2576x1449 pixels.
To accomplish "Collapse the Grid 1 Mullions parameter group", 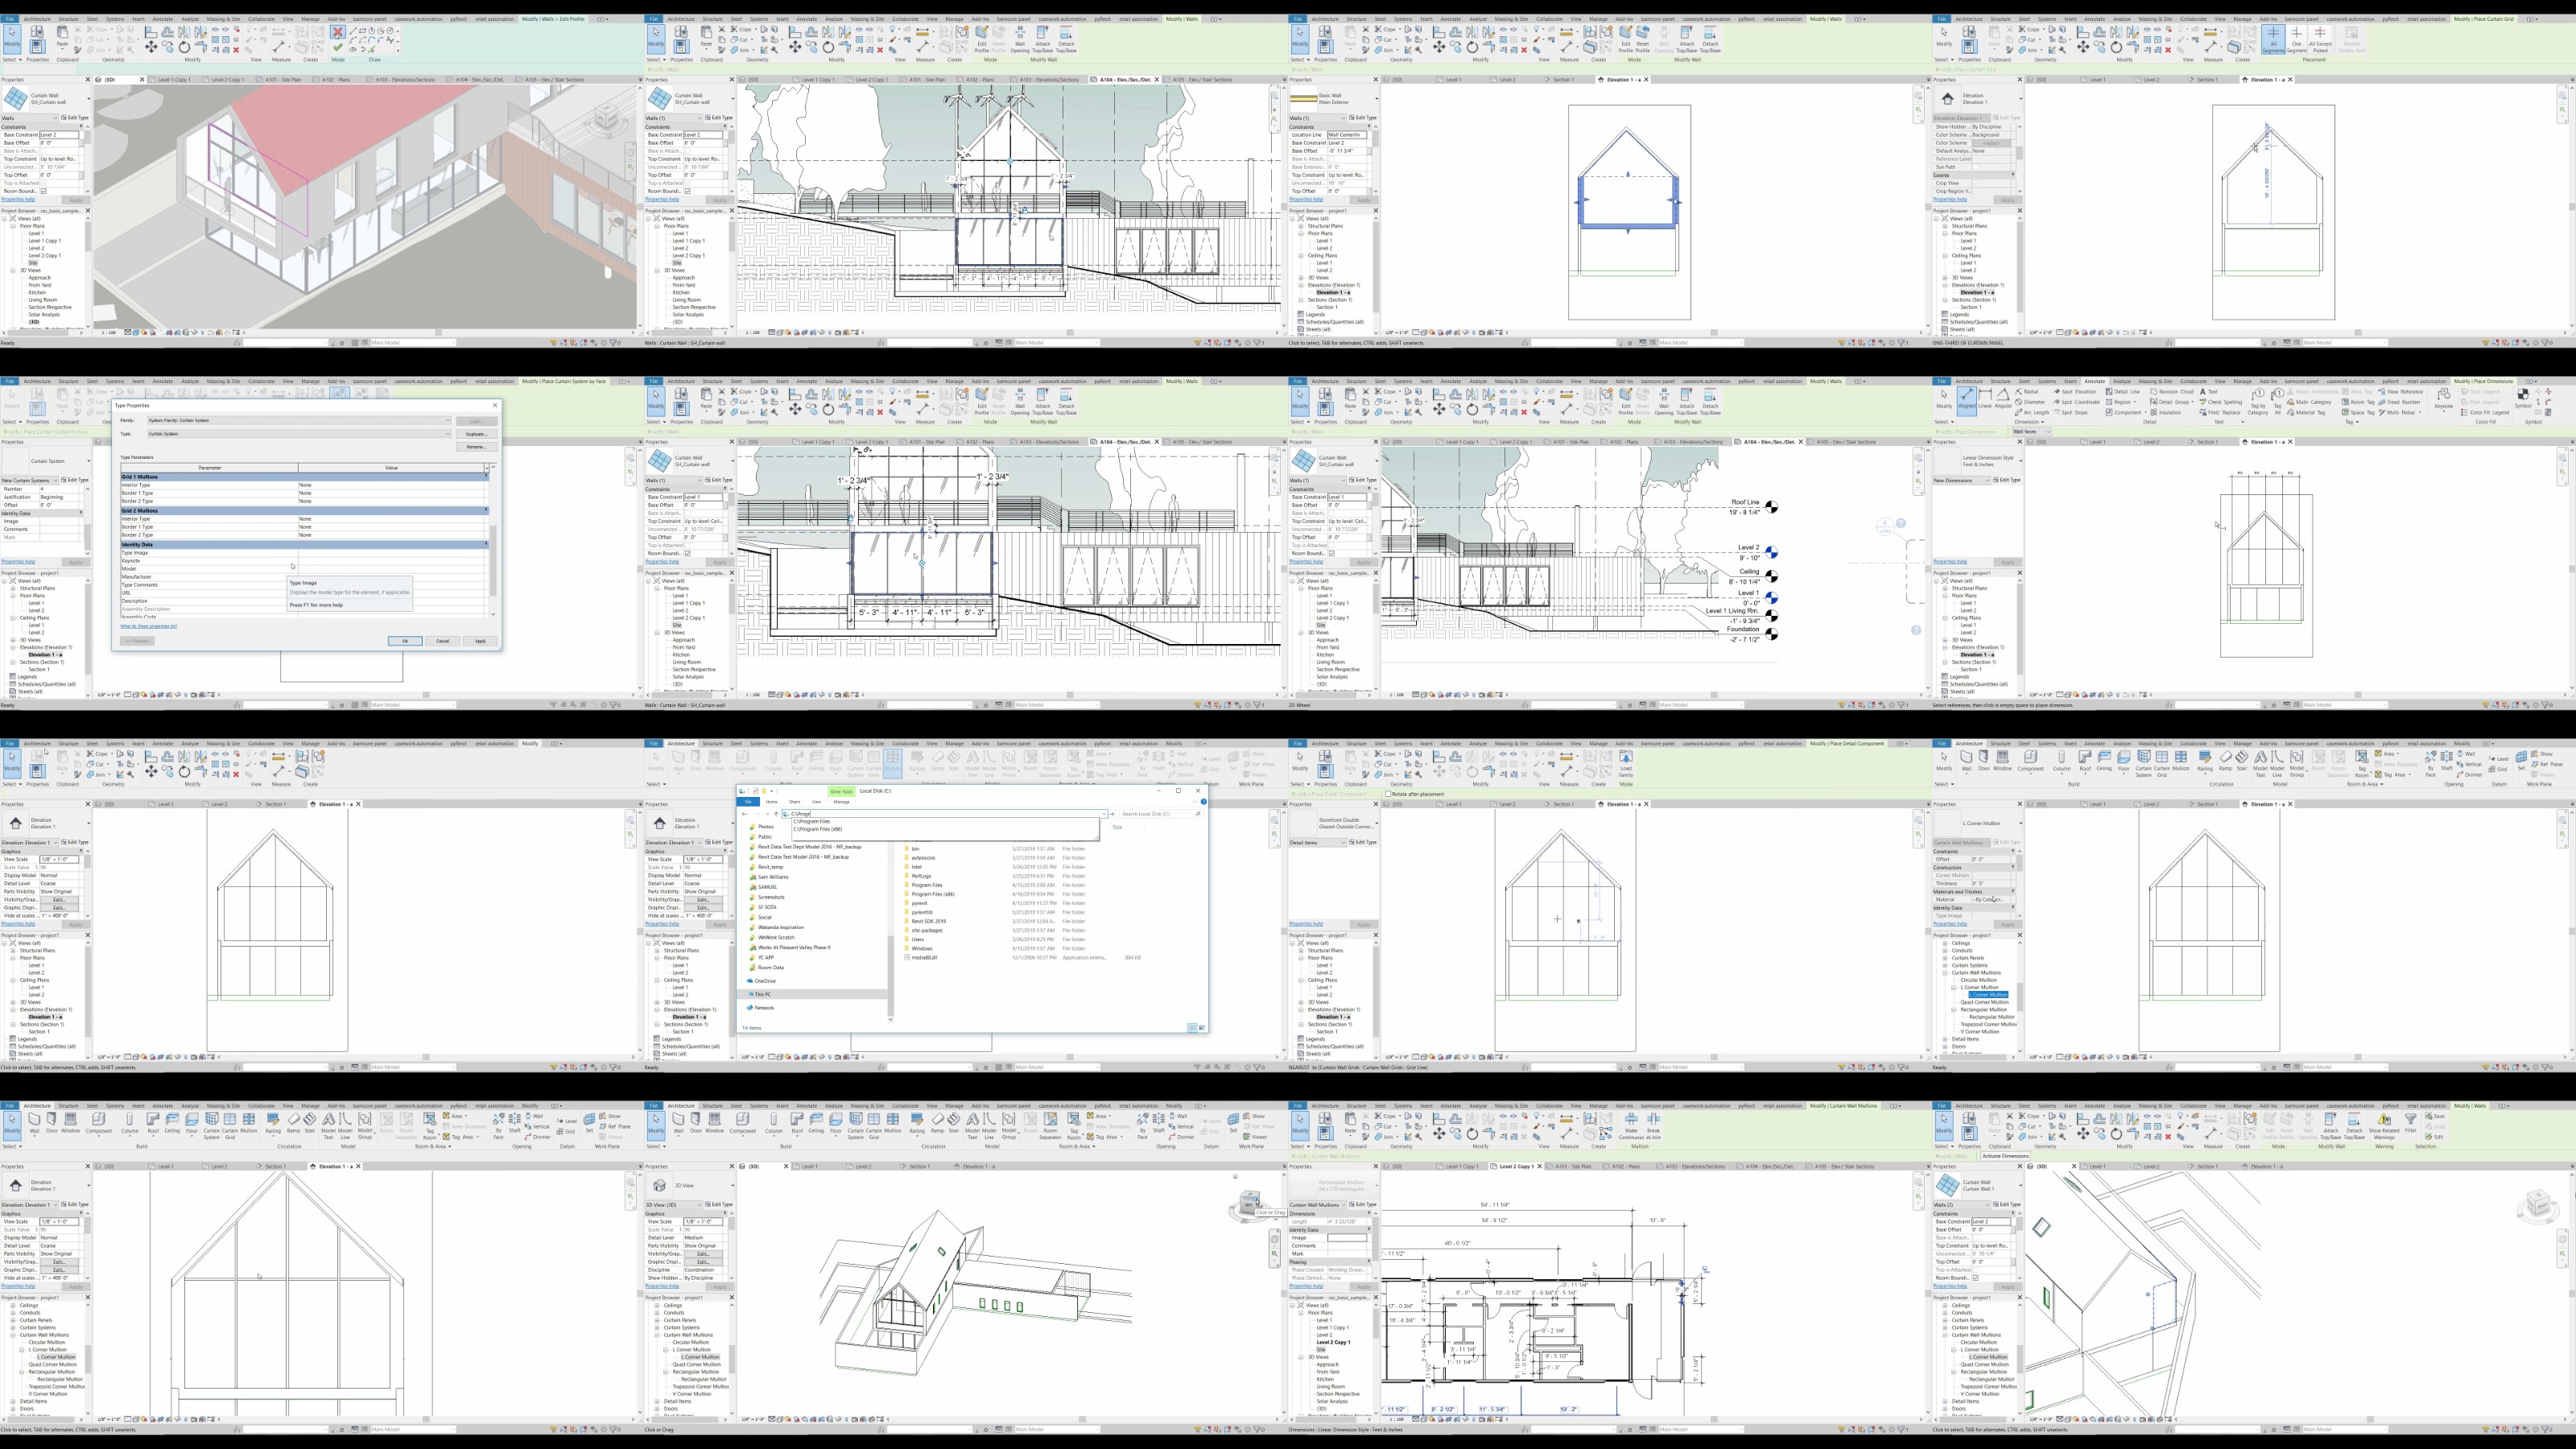I will (487, 477).
